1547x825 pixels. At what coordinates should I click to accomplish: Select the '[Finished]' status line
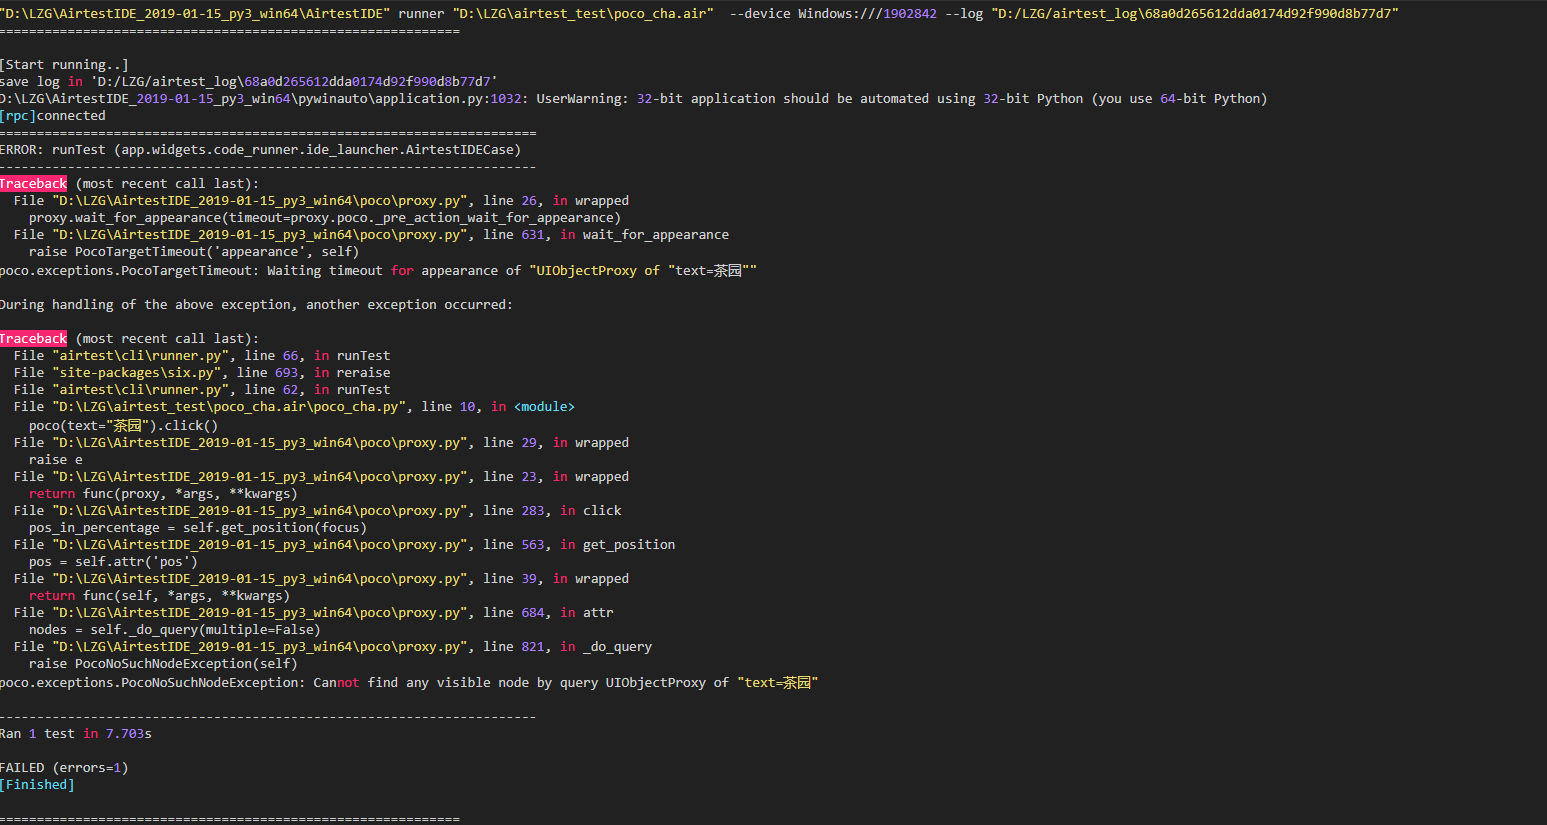click(x=37, y=785)
